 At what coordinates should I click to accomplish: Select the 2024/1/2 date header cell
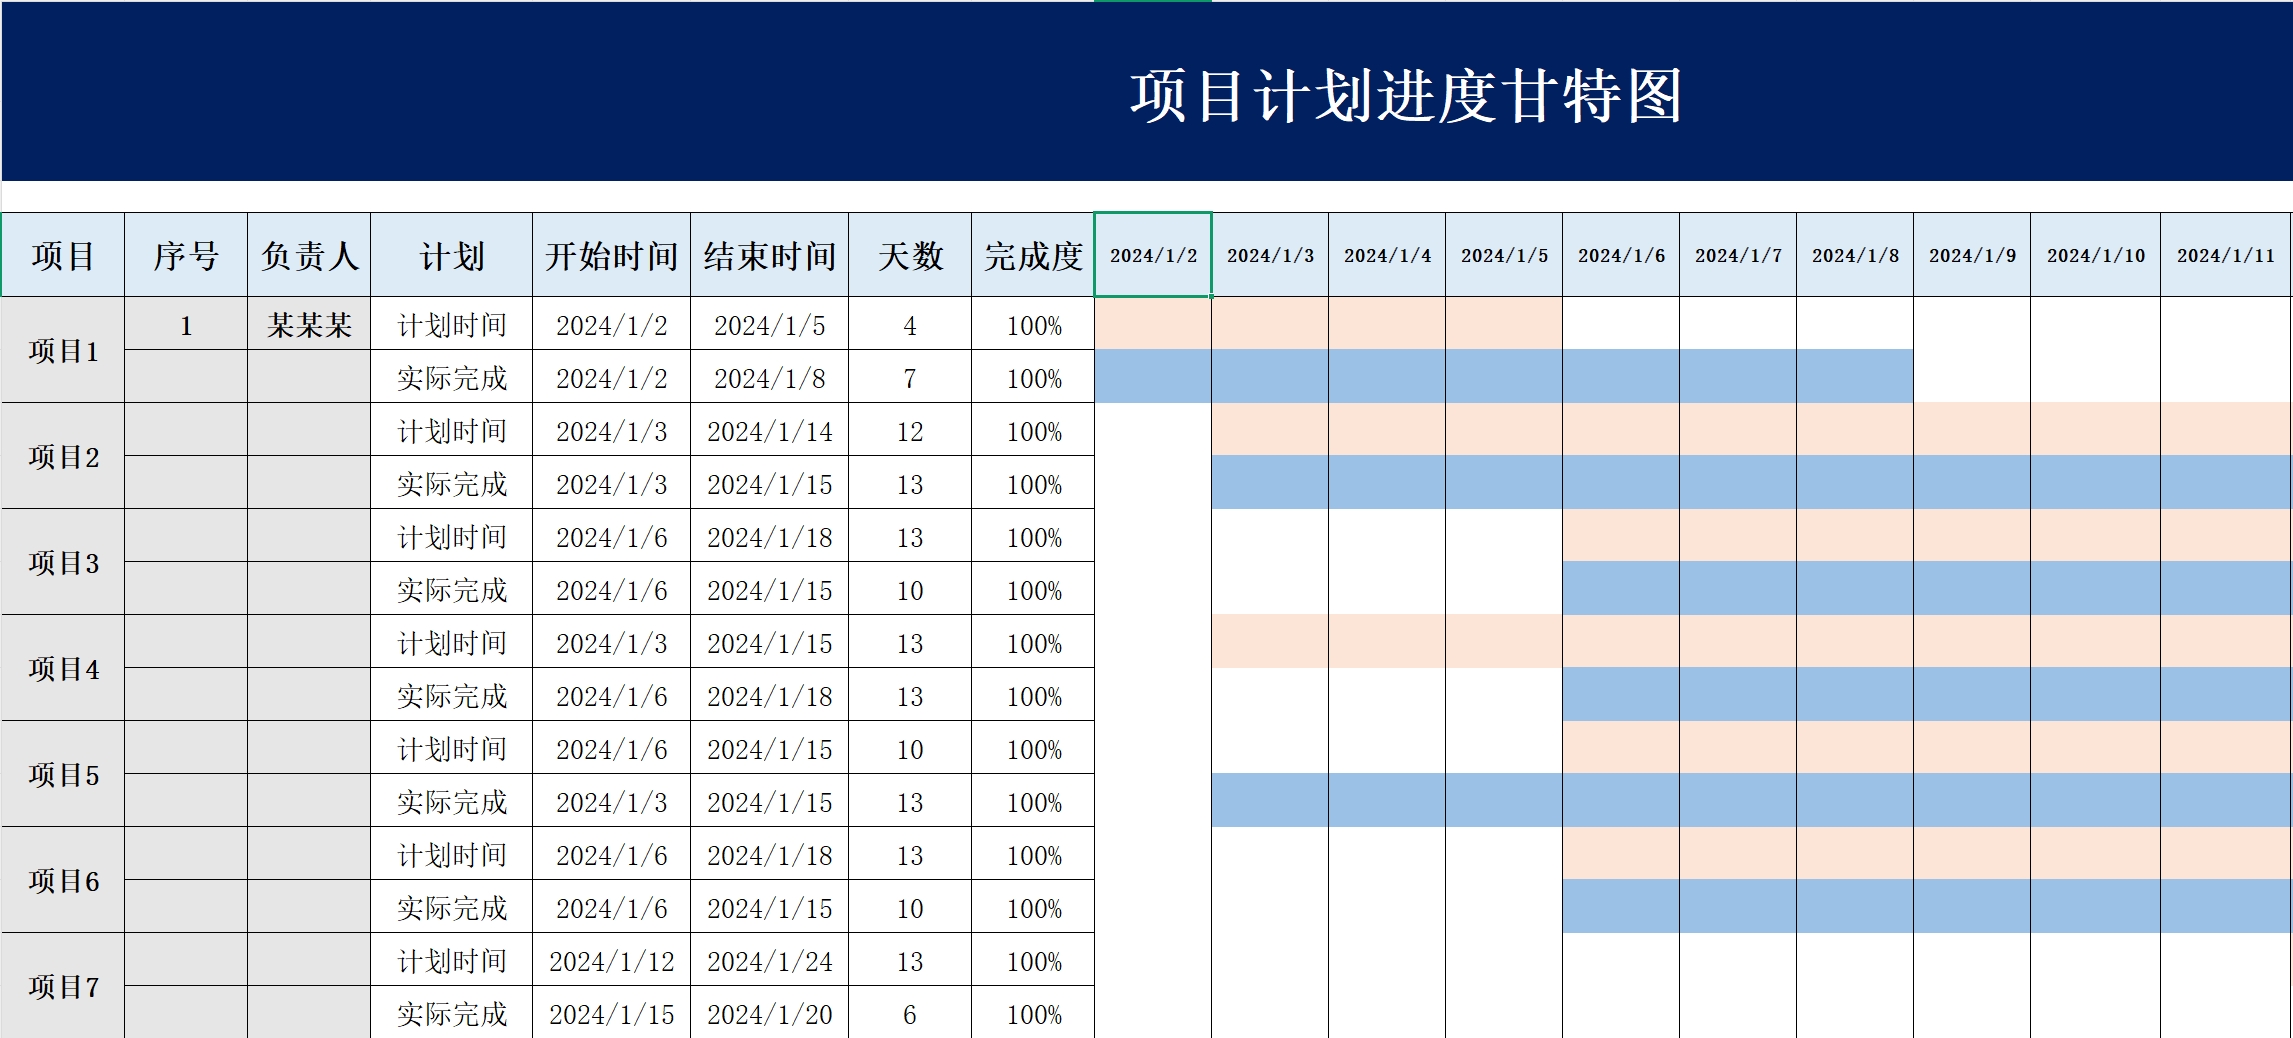(x=1153, y=255)
